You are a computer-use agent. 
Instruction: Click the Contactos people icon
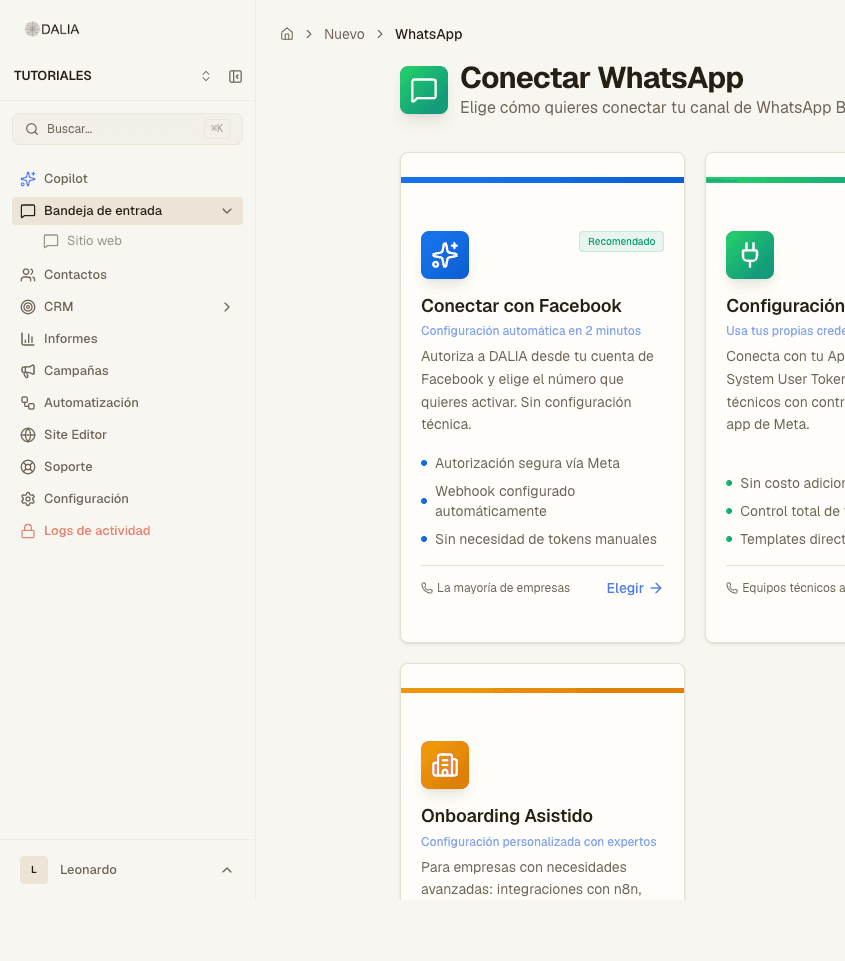pos(28,275)
